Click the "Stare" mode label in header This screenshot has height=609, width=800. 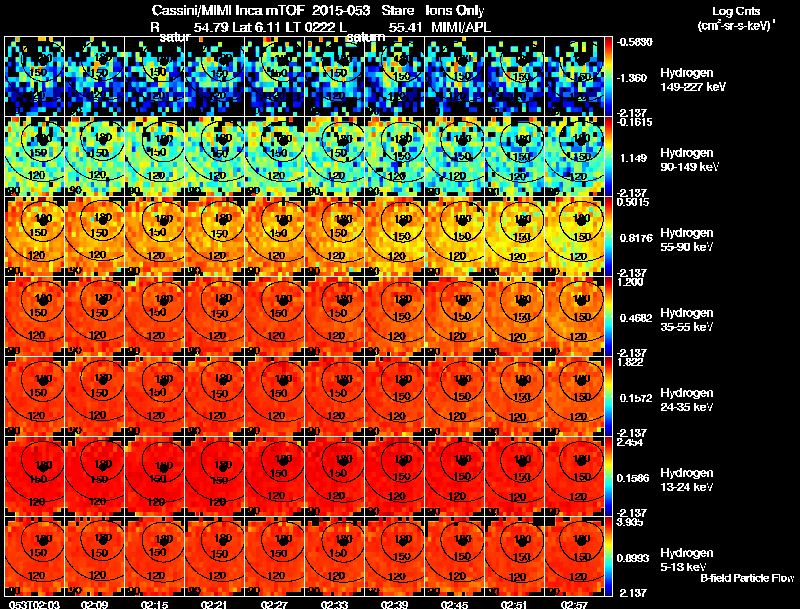398,11
